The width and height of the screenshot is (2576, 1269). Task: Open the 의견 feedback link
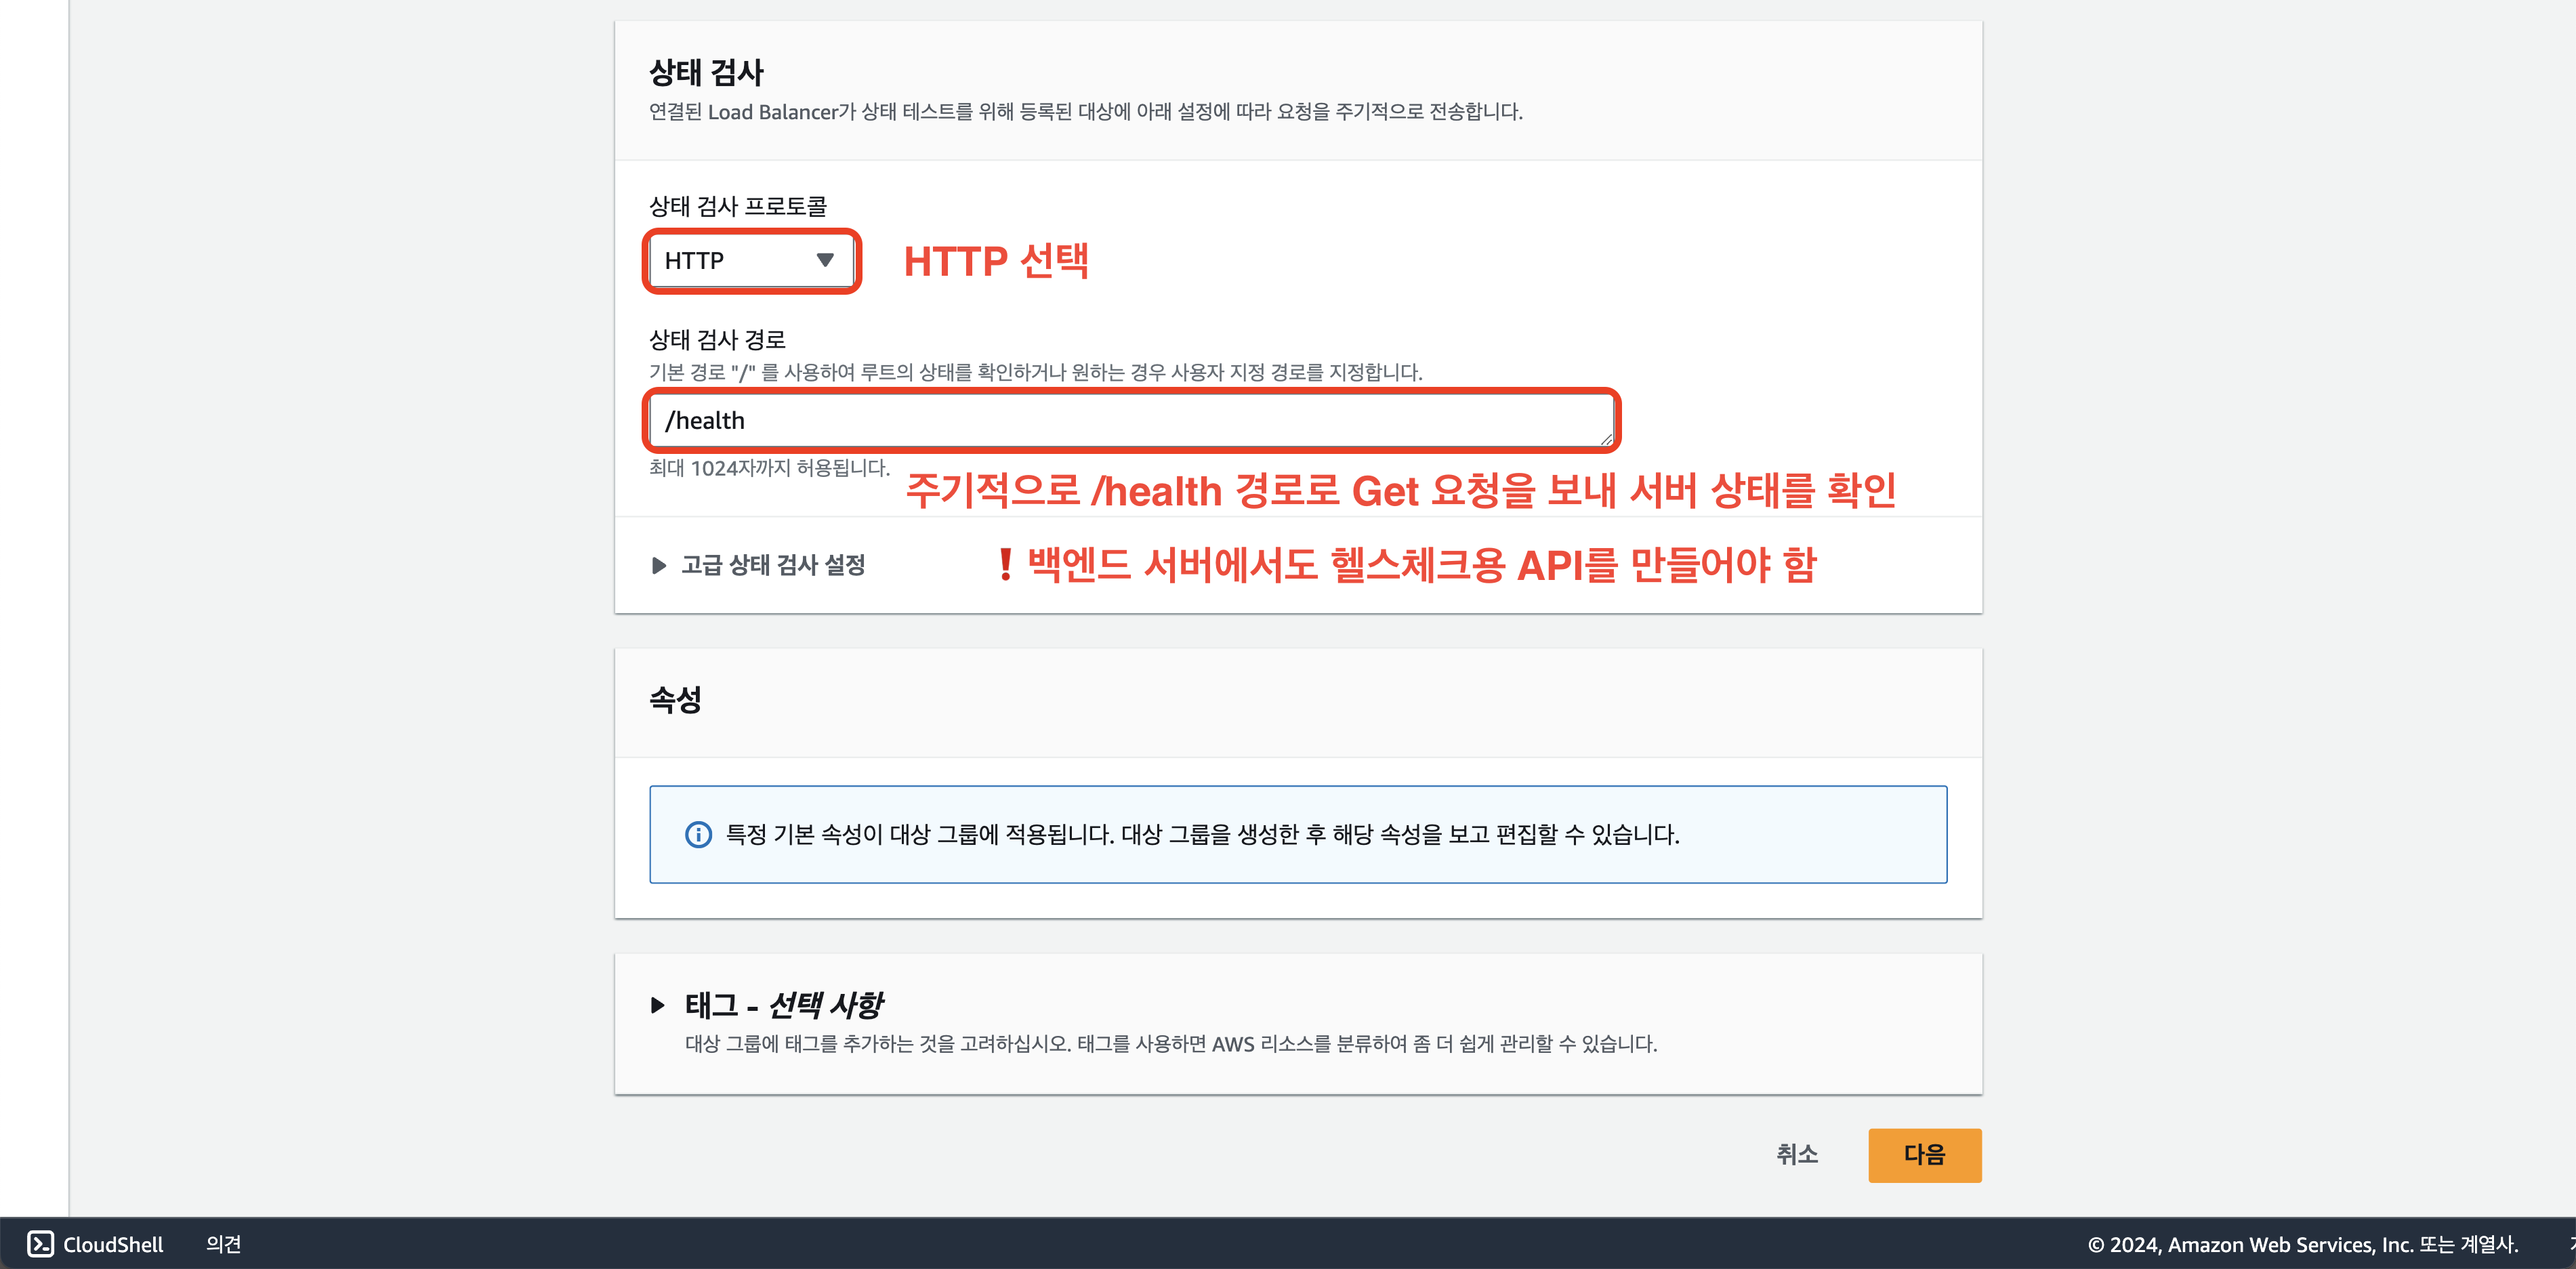[223, 1243]
